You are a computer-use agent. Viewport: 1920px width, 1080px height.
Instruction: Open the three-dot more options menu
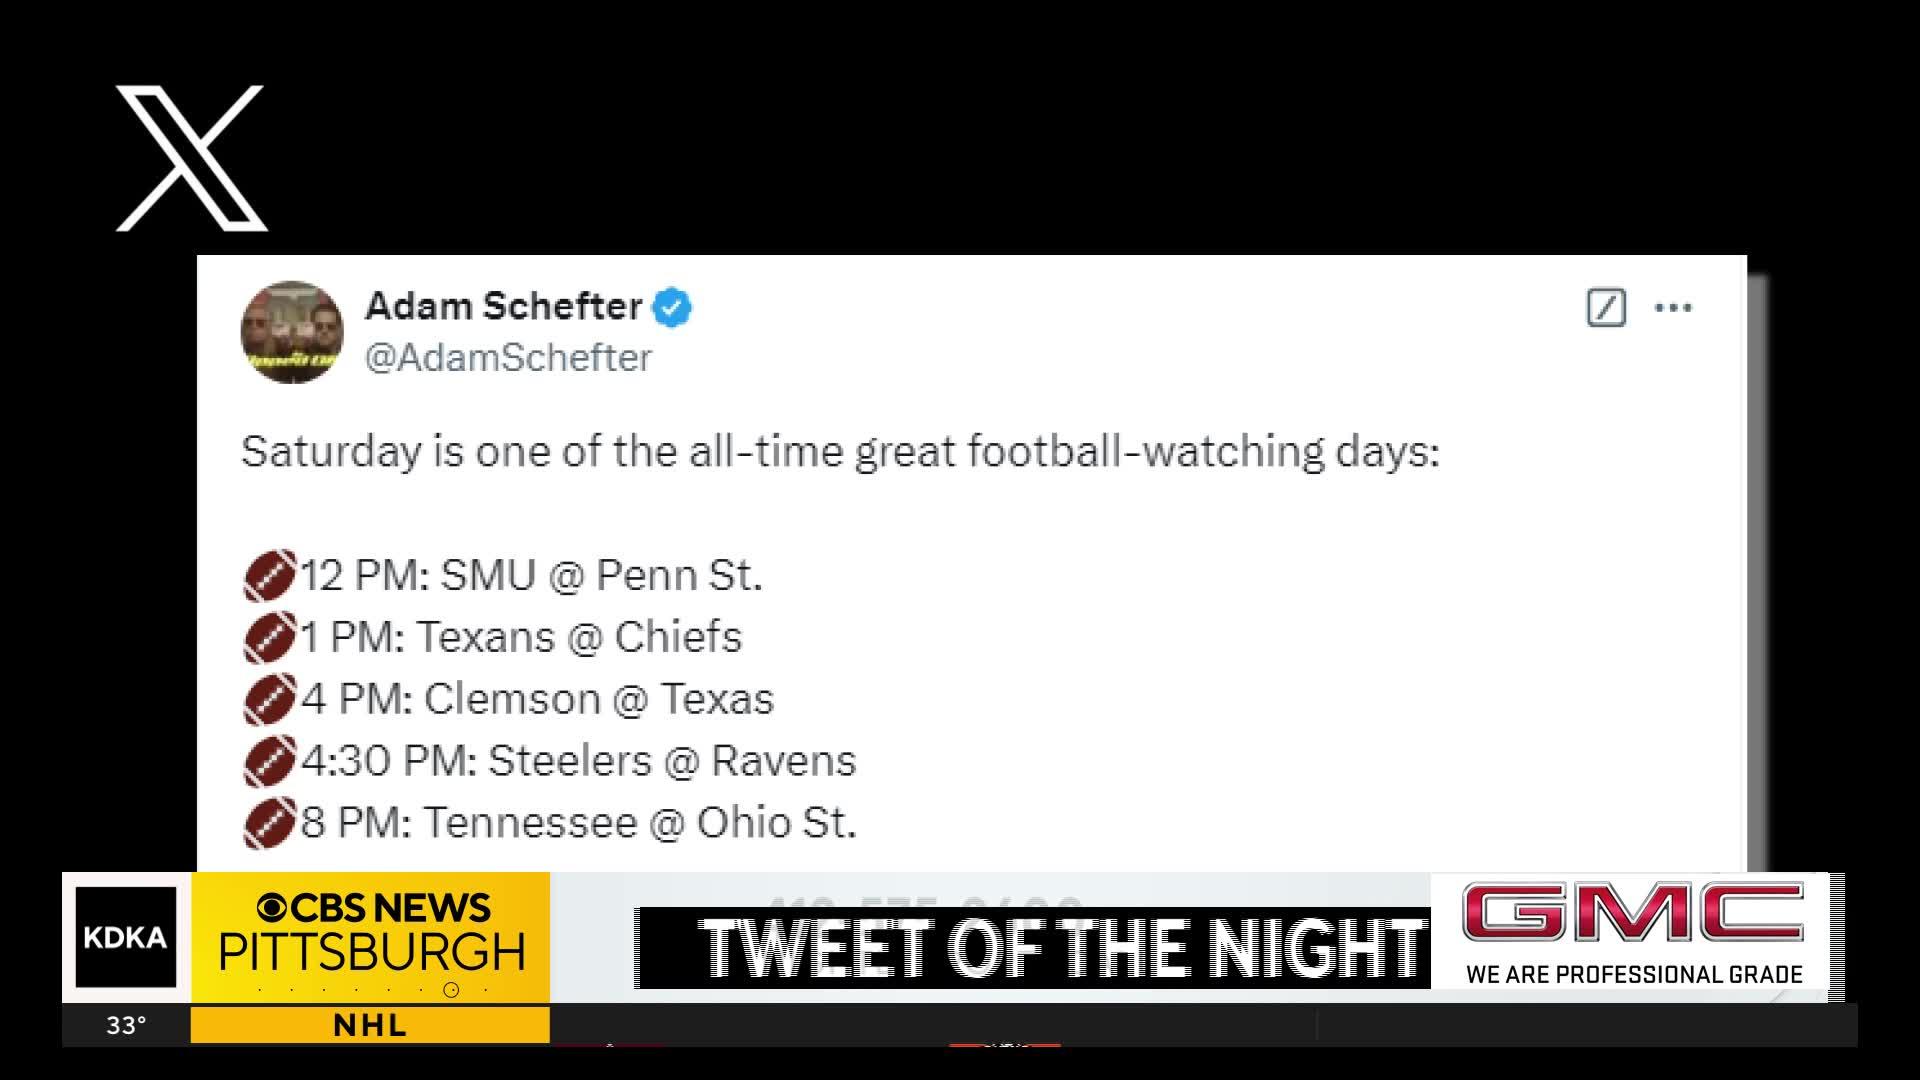point(1673,307)
